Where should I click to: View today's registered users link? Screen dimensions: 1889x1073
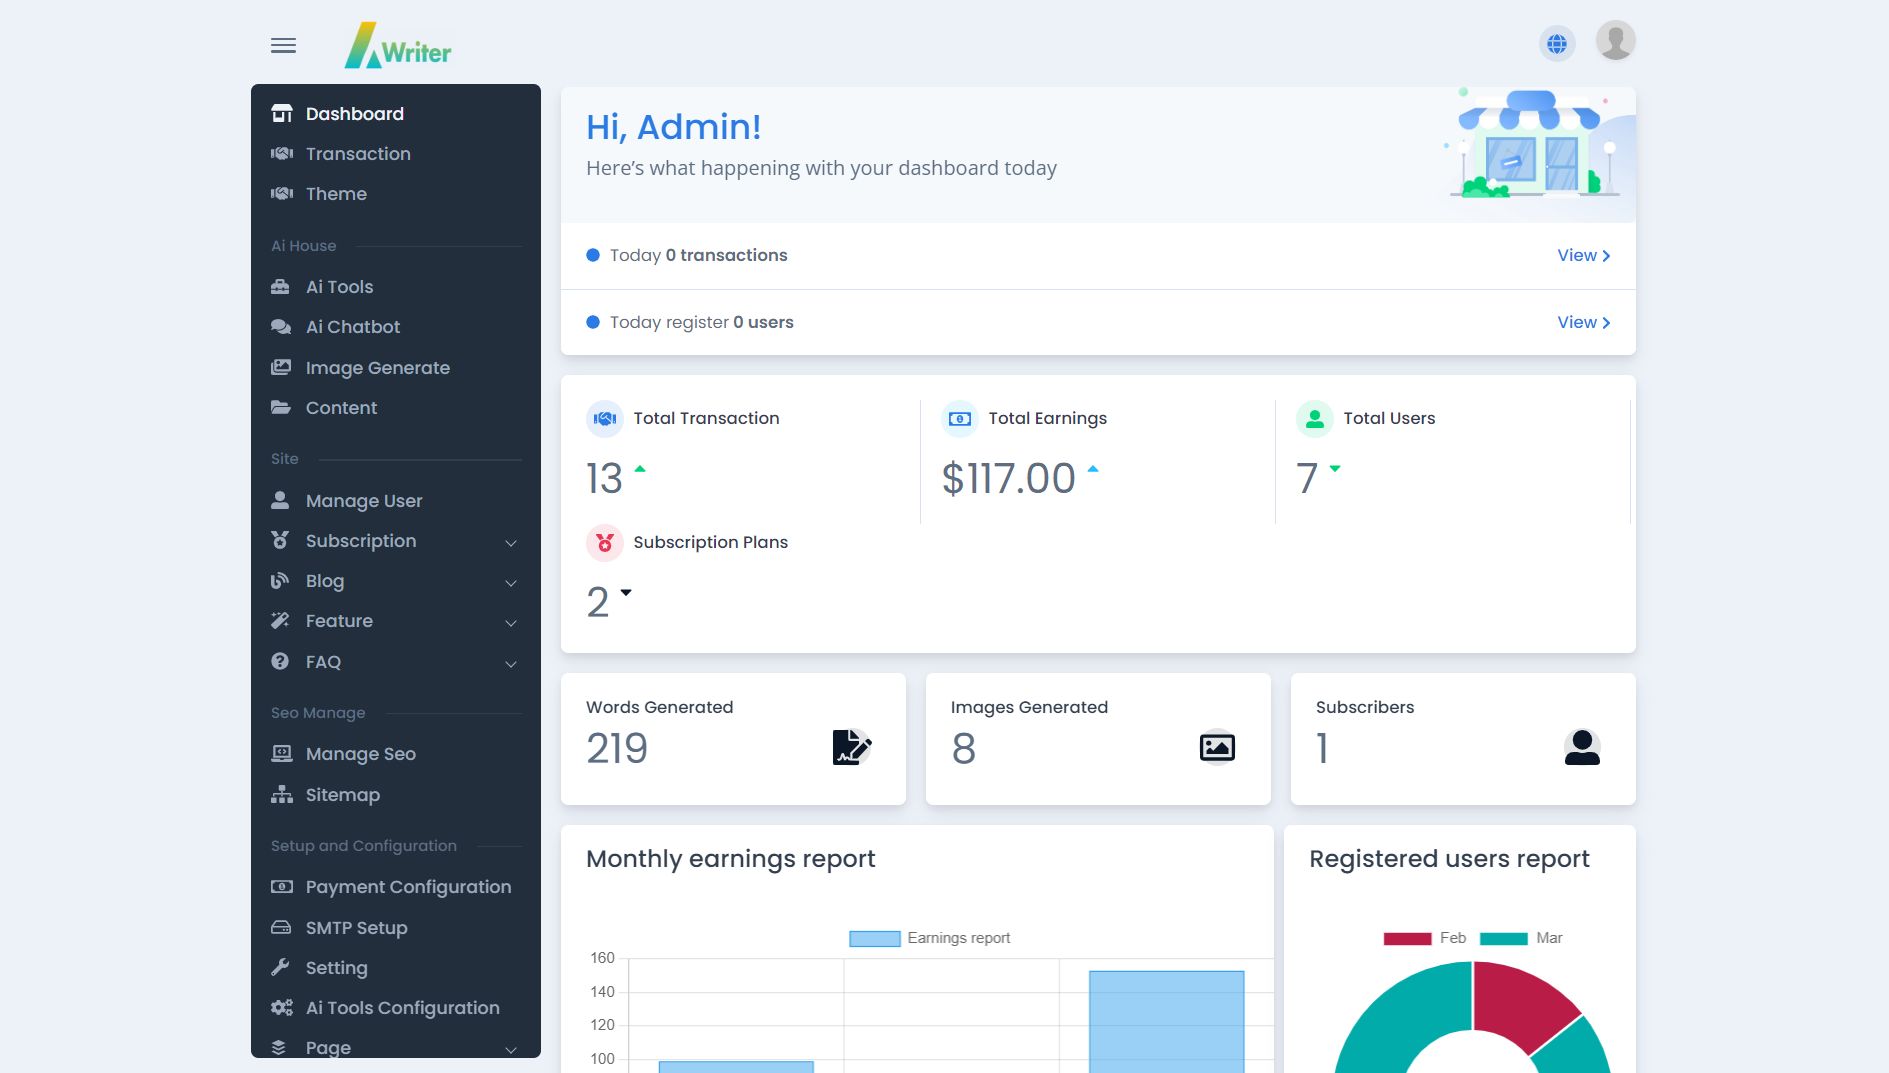(1583, 323)
